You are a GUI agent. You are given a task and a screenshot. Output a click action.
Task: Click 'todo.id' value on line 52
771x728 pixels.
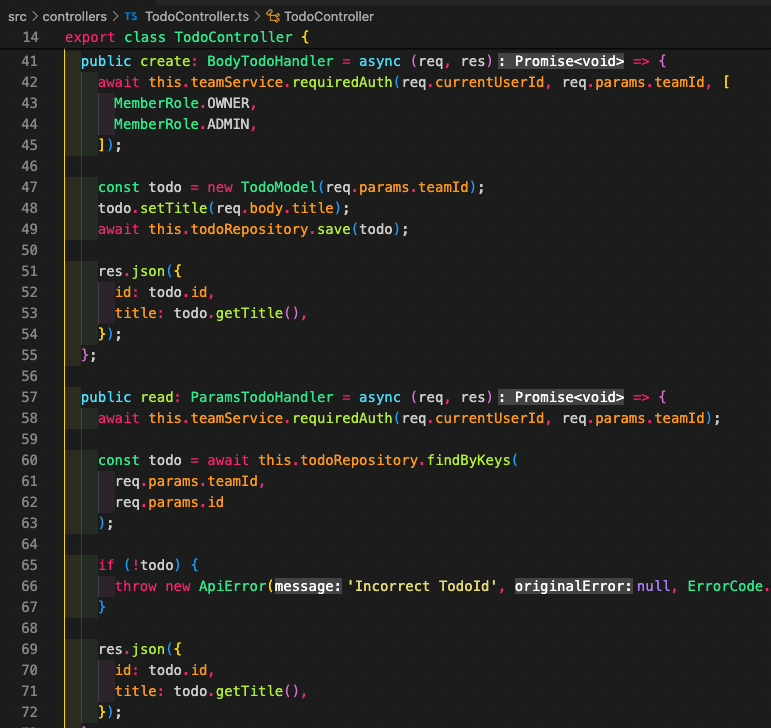(x=178, y=292)
